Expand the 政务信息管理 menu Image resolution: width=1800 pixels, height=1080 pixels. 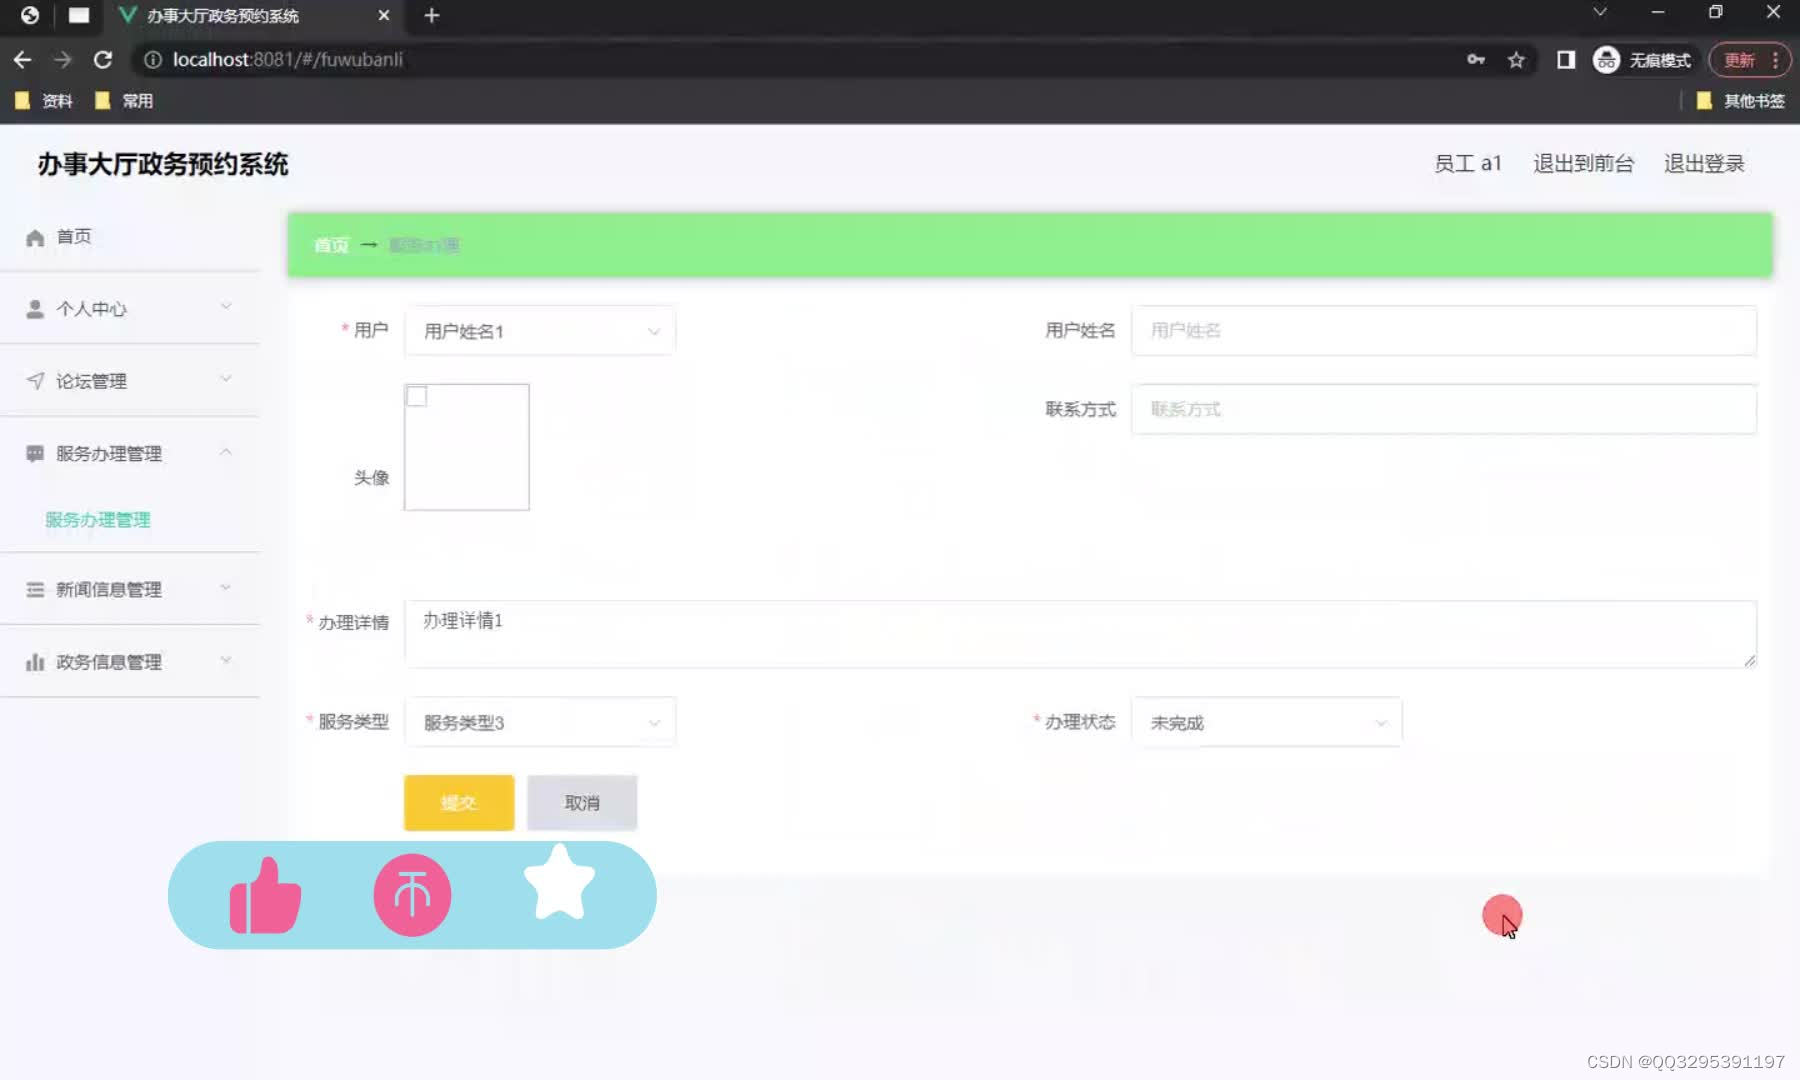(129, 662)
